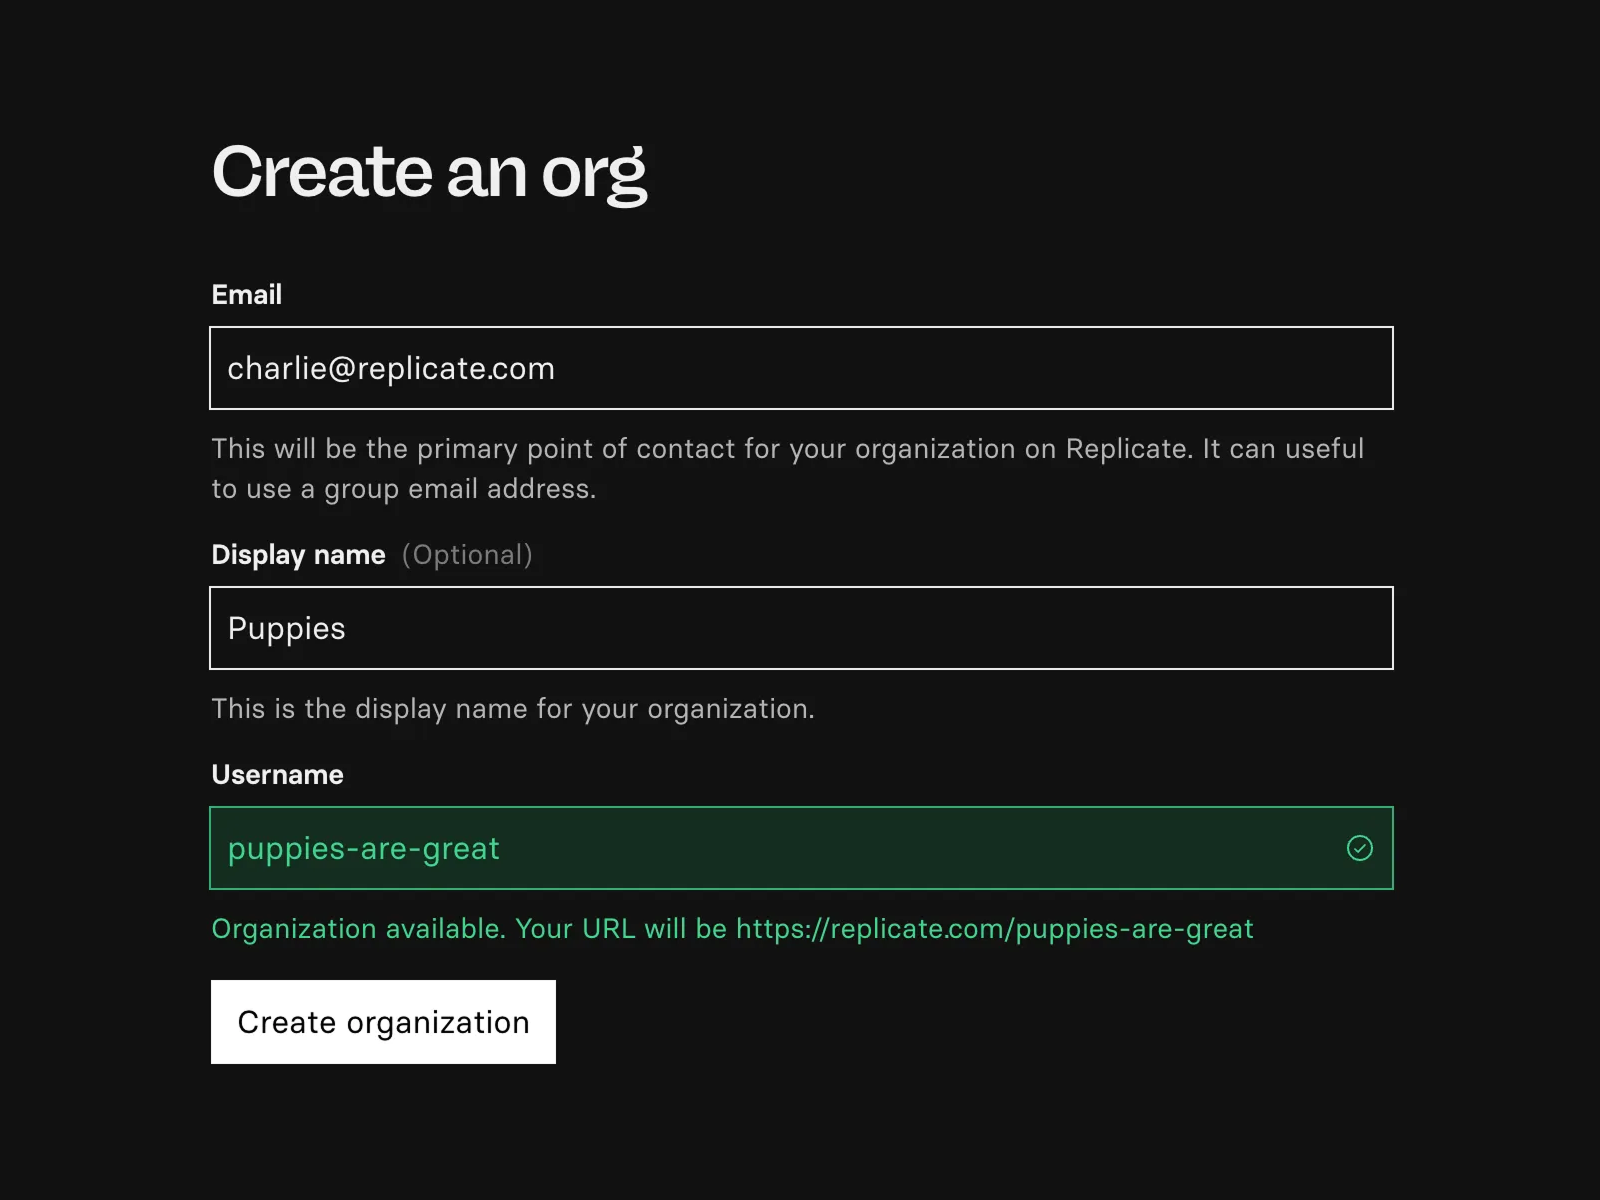The height and width of the screenshot is (1200, 1600).
Task: Submit the Create organization button
Action: [x=383, y=1022]
